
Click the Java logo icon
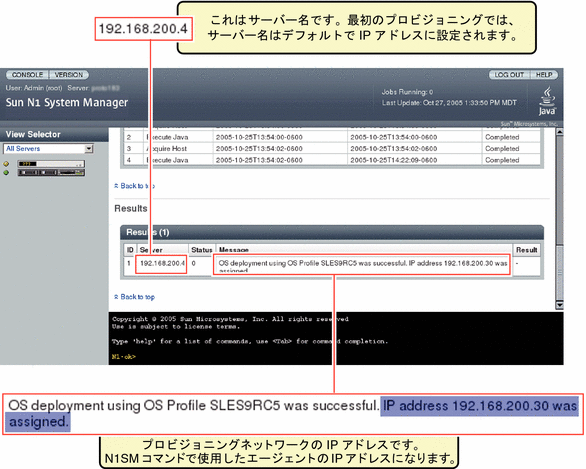point(547,101)
